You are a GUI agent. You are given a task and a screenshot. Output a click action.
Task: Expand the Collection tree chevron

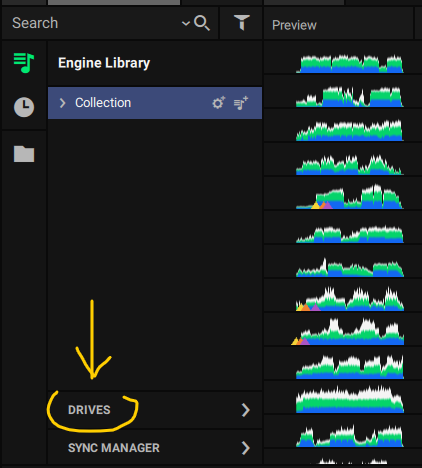pos(62,103)
